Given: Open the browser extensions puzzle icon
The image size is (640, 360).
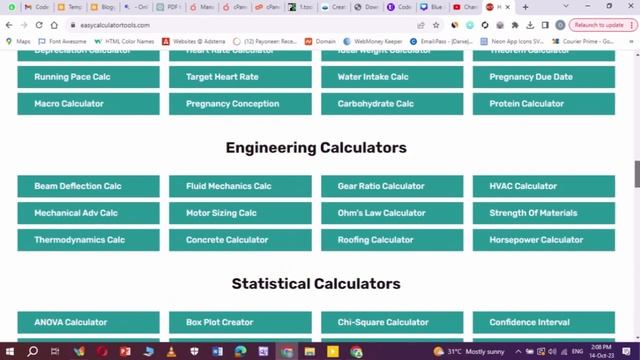Looking at the screenshot, I should [515, 25].
